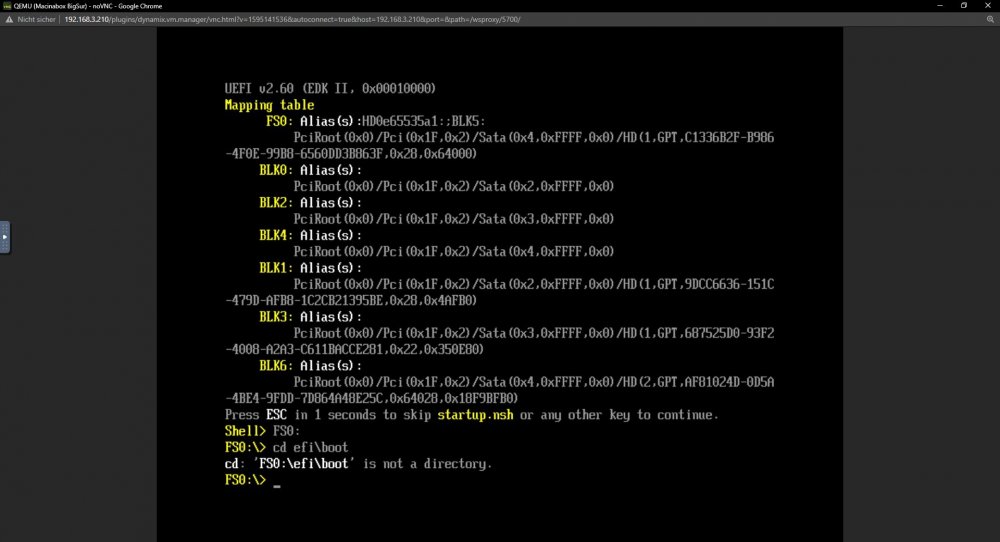This screenshot has height=542, width=1000.
Task: Click the GUID line starting -4BE4-9FDD
Action: (x=371, y=398)
